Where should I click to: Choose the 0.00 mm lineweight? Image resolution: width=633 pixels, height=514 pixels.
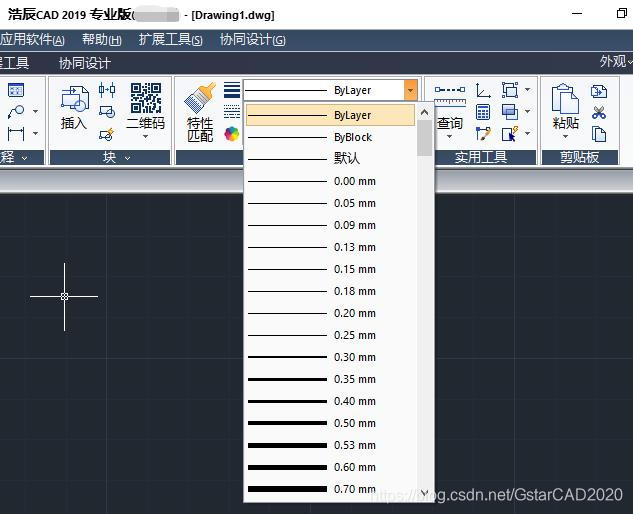[330, 181]
